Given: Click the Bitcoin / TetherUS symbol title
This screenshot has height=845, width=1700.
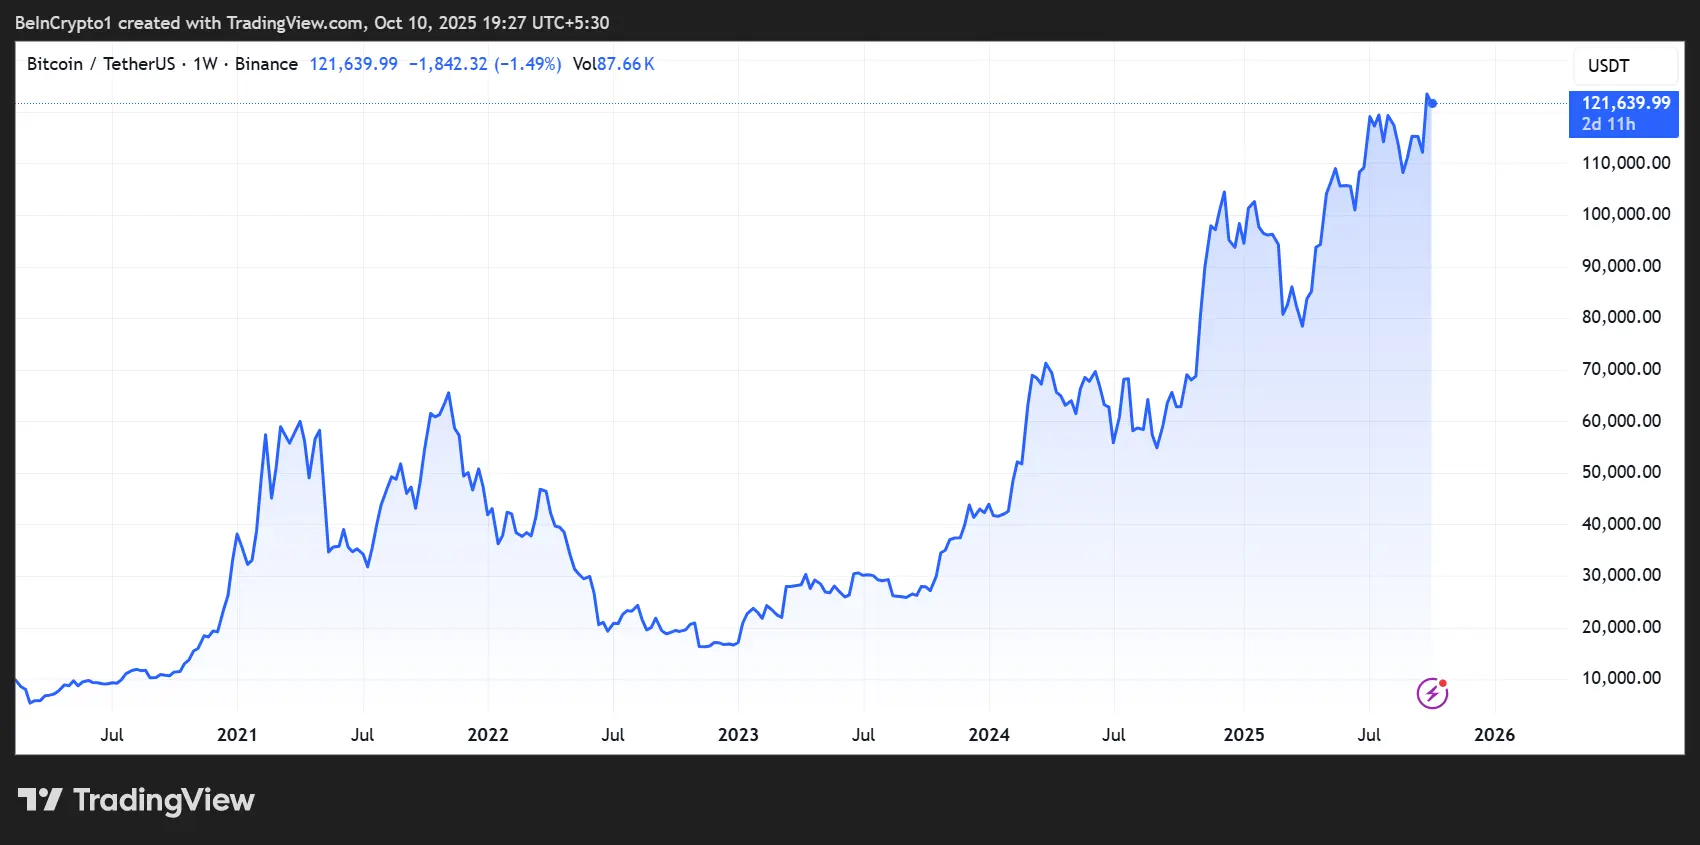Looking at the screenshot, I should (x=100, y=64).
